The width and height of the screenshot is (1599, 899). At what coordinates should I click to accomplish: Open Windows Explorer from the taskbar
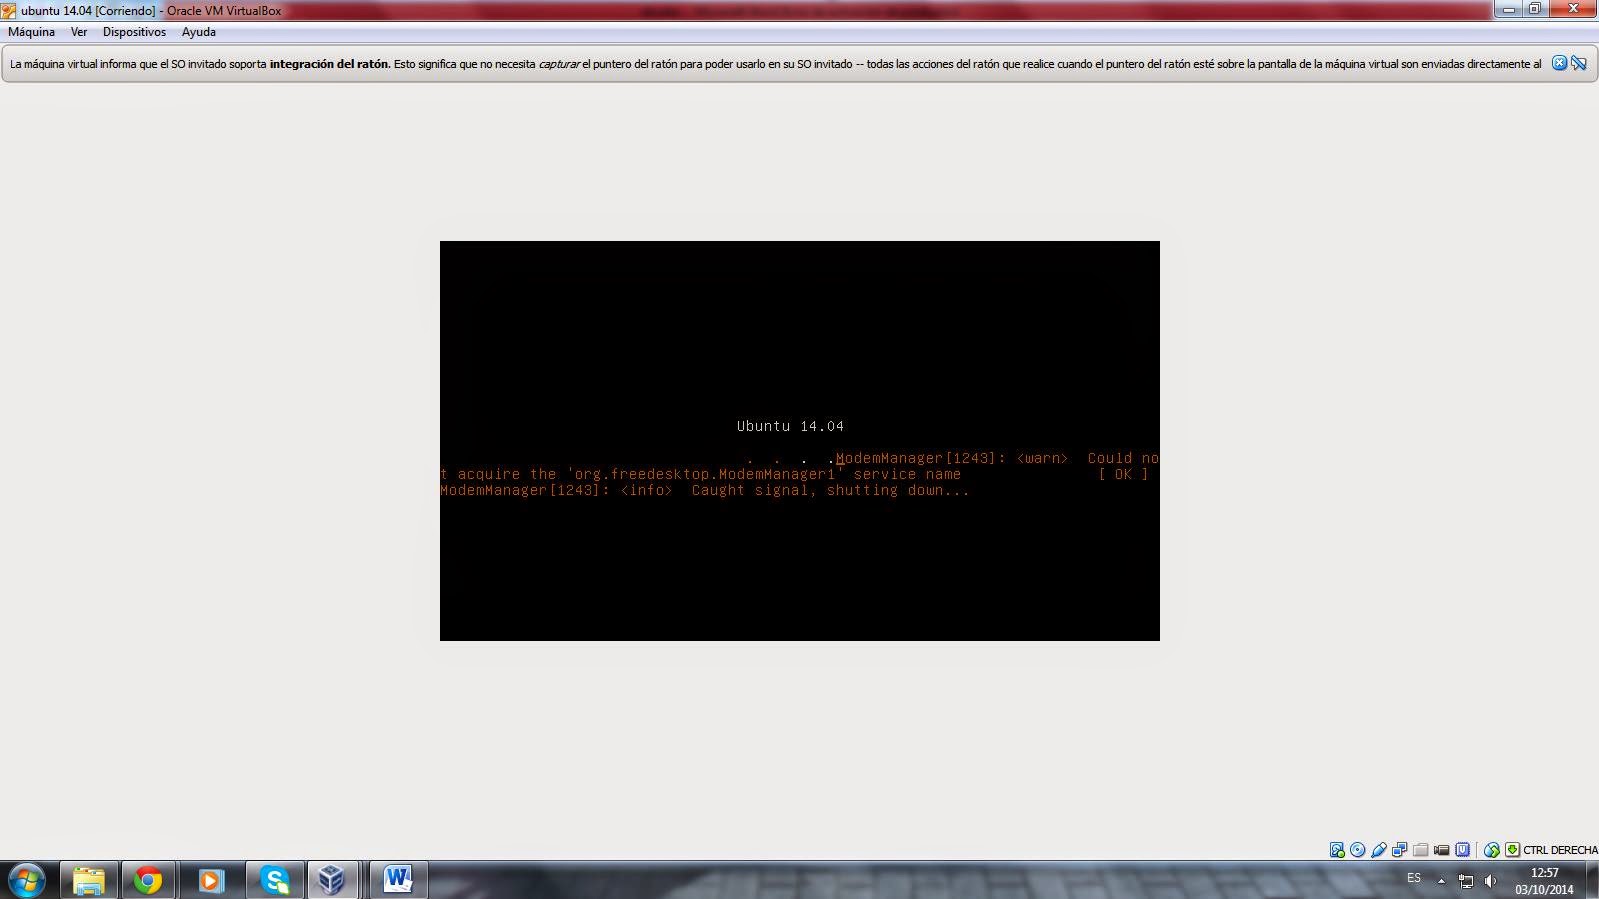[89, 880]
